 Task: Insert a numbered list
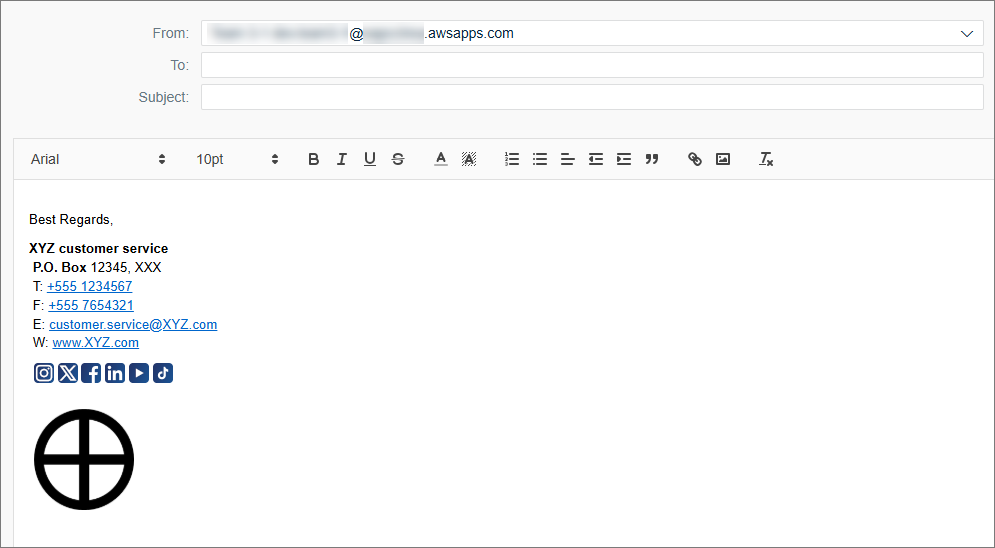512,159
